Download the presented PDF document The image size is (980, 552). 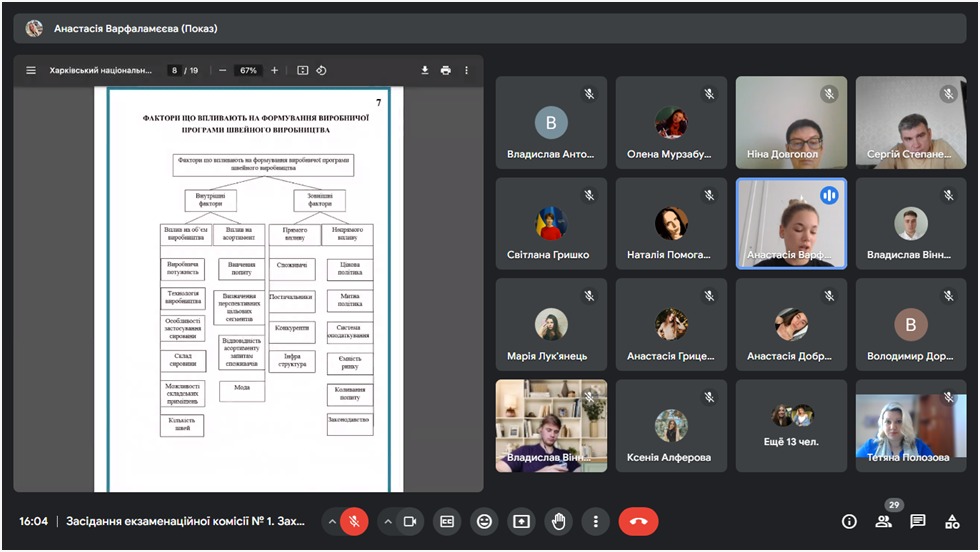425,71
